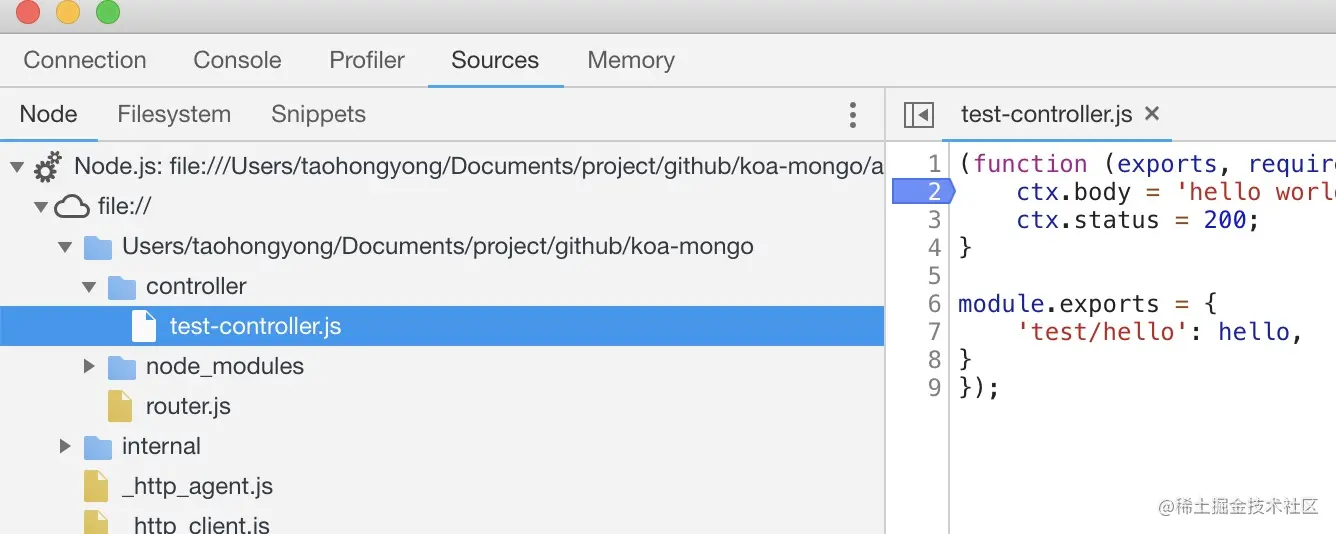Select the controller folder icon

tap(122, 287)
